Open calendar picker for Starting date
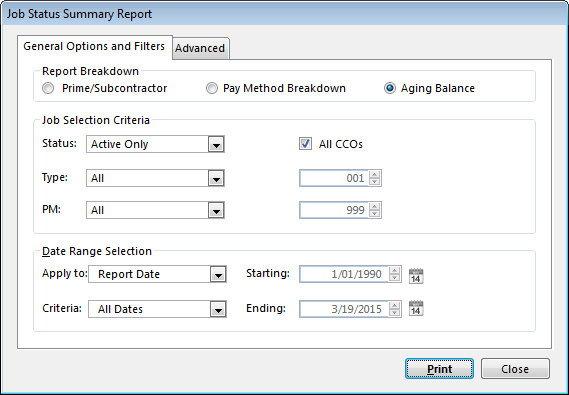The height and width of the screenshot is (395, 569). point(416,276)
